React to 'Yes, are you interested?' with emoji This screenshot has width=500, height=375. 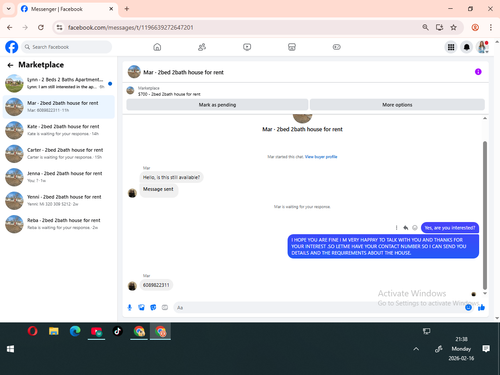pyautogui.click(x=415, y=228)
